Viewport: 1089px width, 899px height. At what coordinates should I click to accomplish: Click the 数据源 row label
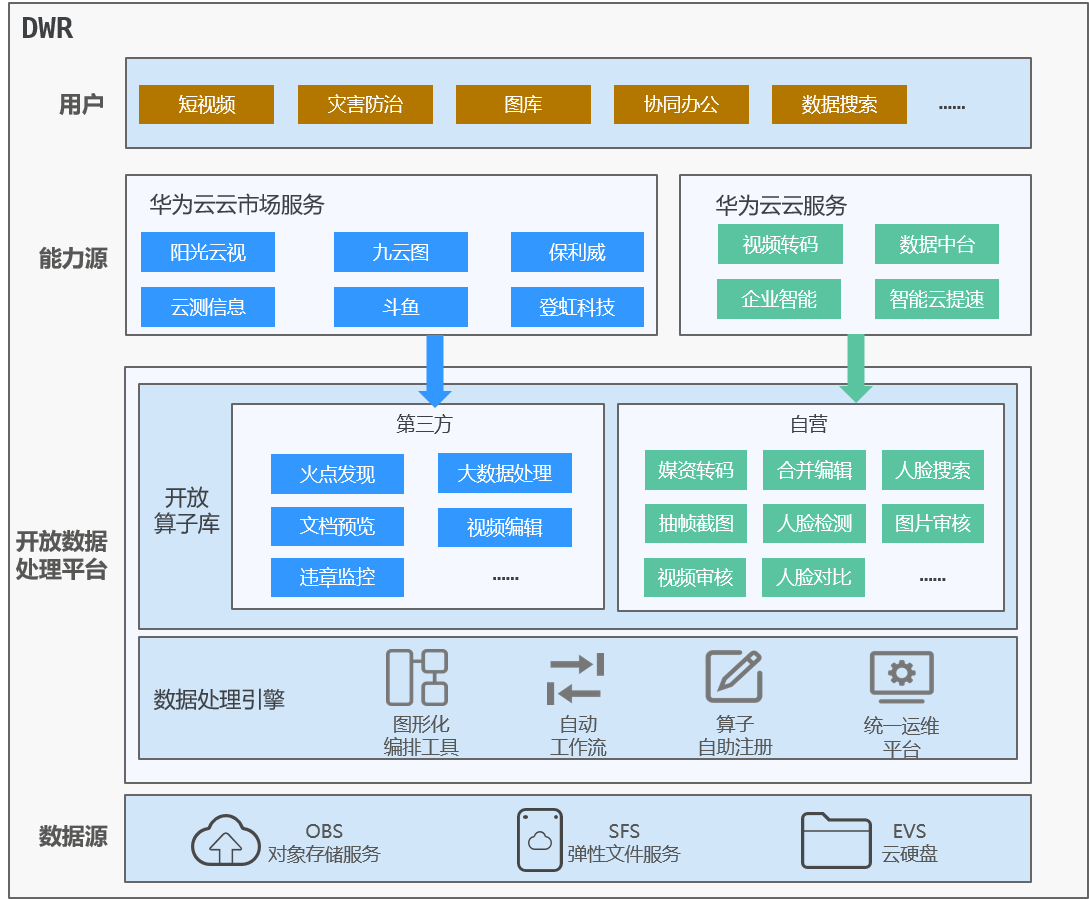click(x=73, y=836)
